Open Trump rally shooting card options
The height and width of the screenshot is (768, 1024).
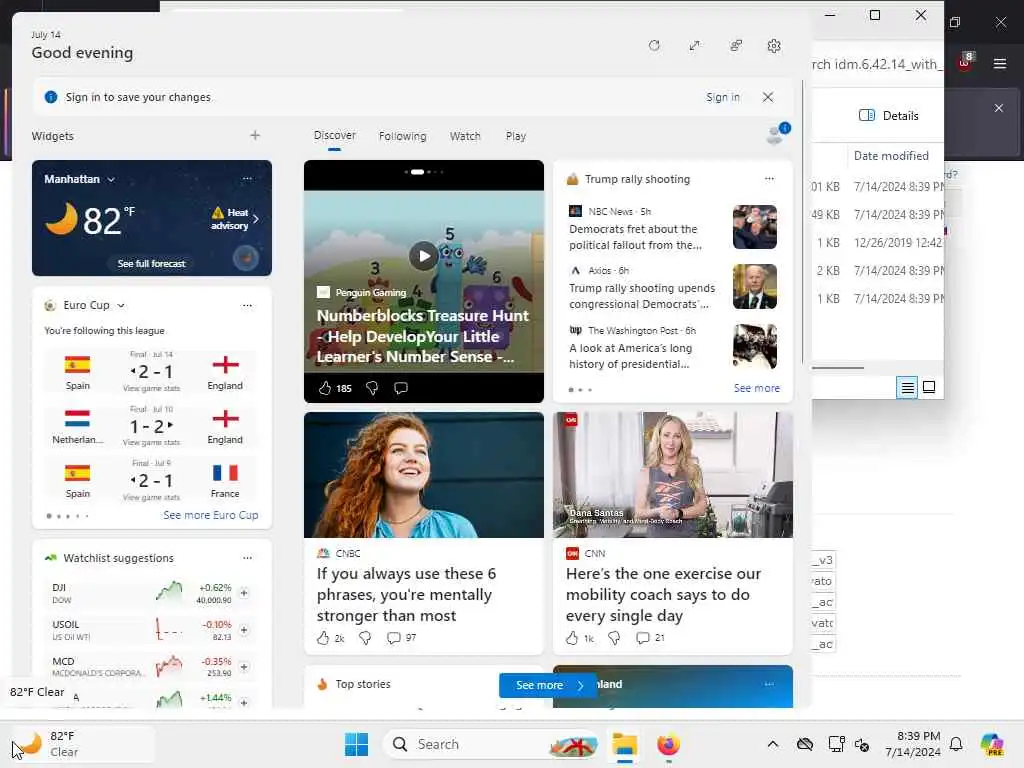[x=769, y=178]
